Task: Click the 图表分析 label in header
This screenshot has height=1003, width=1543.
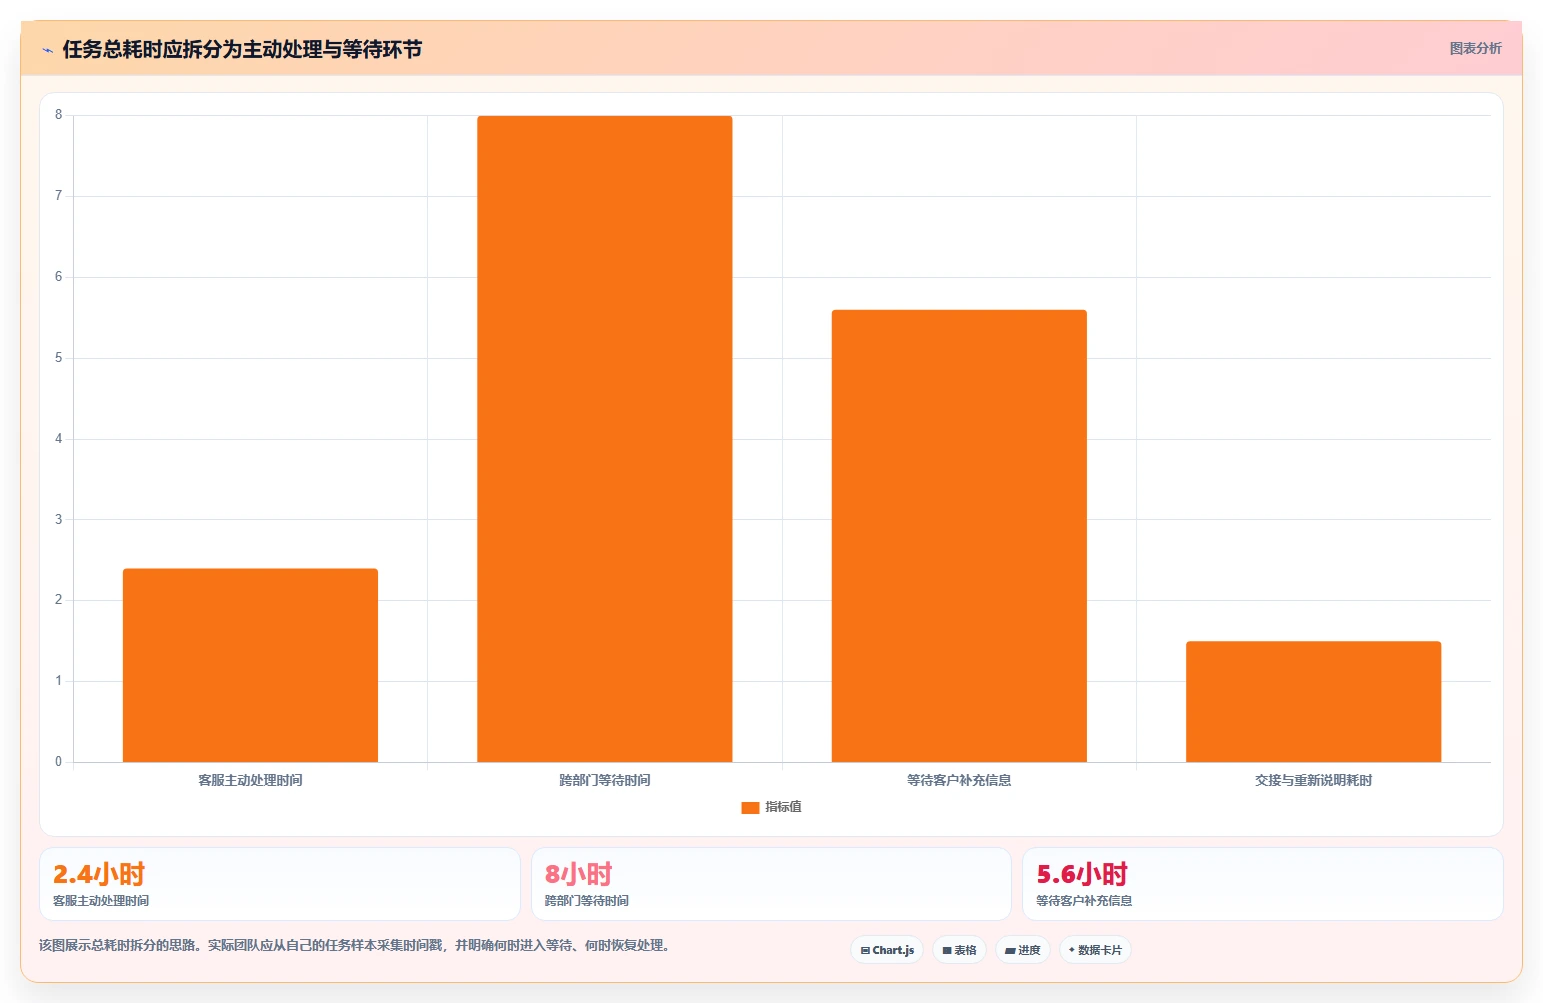Action: [1475, 48]
